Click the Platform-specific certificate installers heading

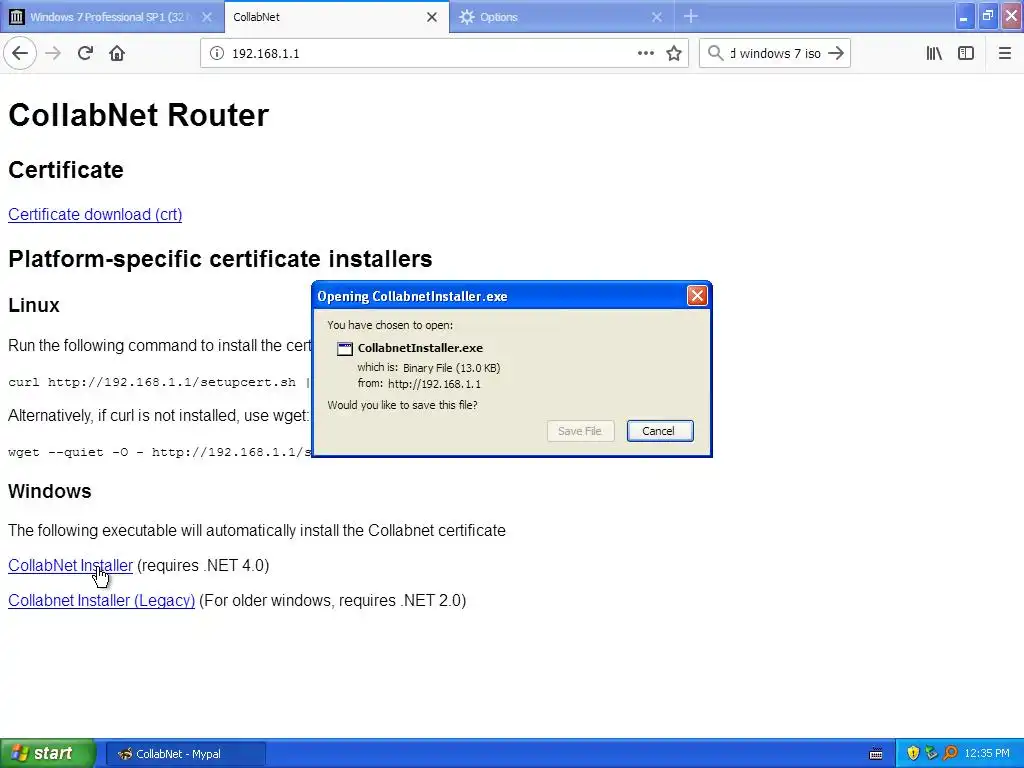[x=220, y=259]
